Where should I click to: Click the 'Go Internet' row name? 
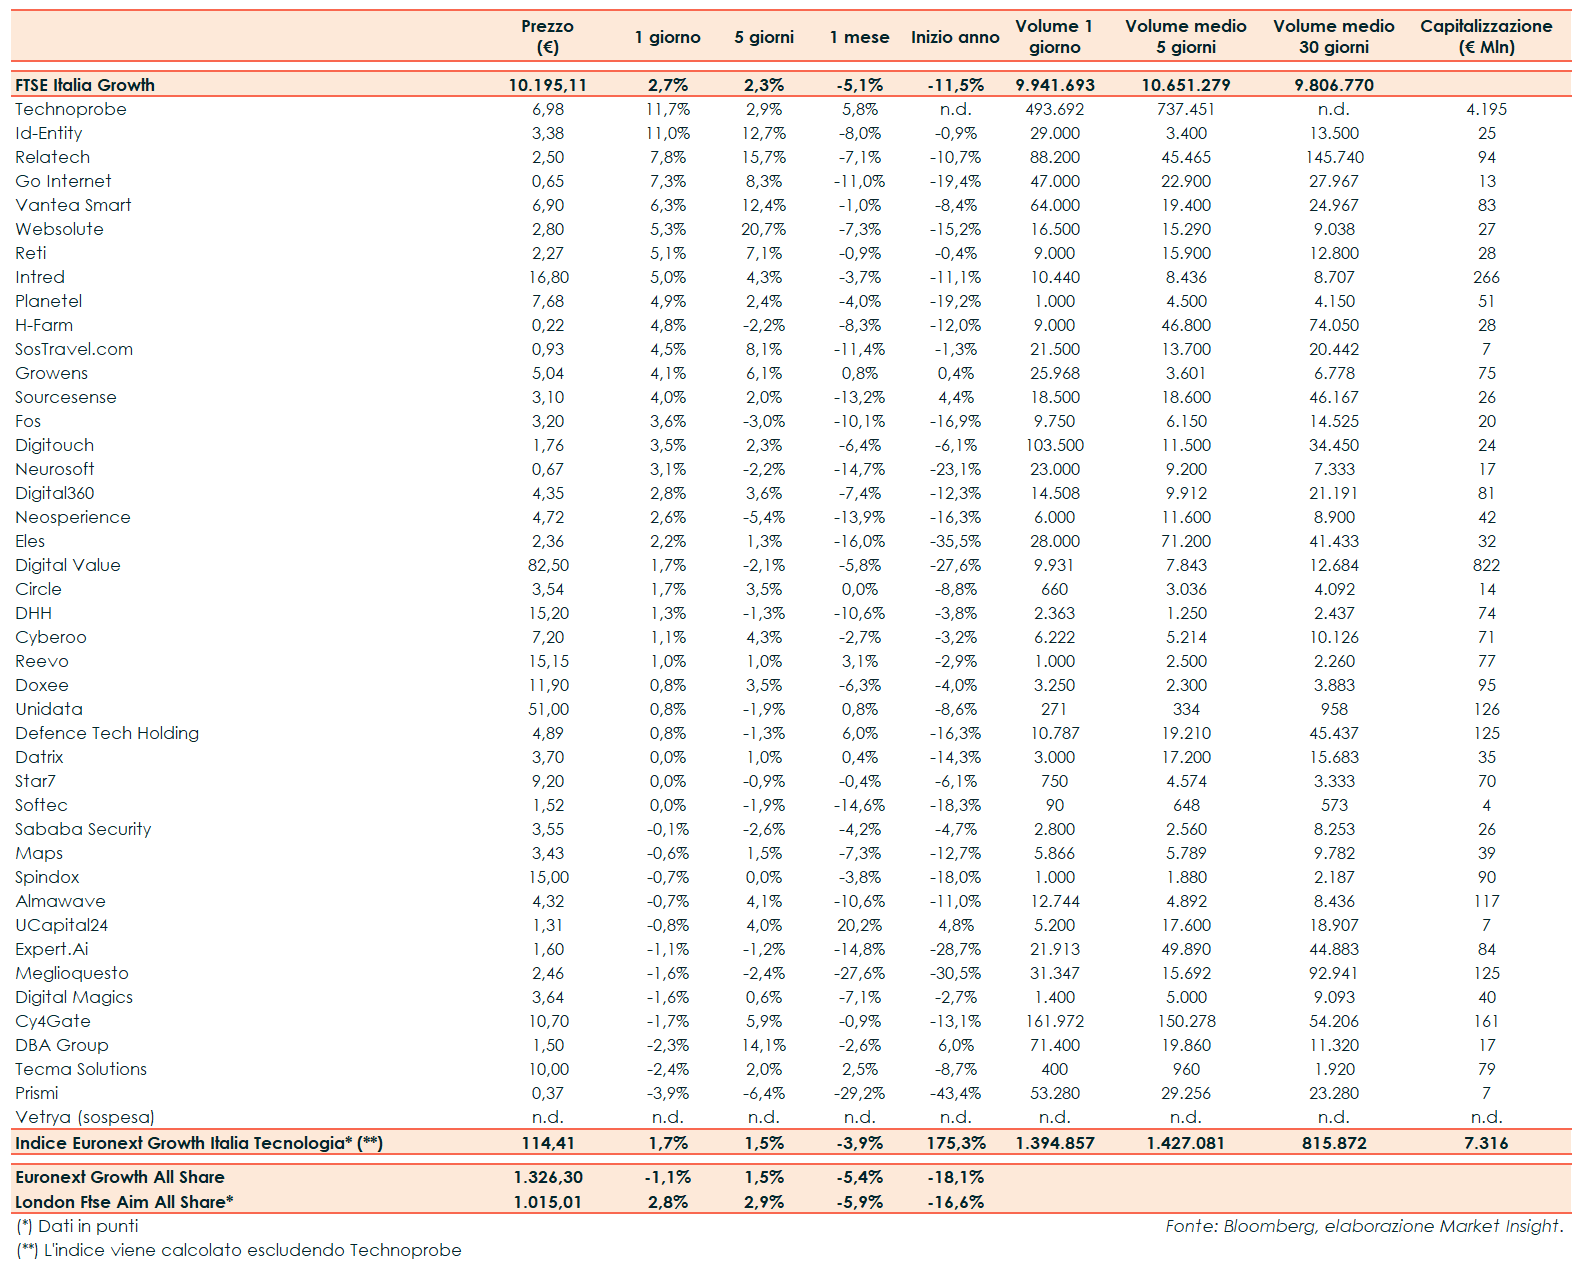[63, 181]
